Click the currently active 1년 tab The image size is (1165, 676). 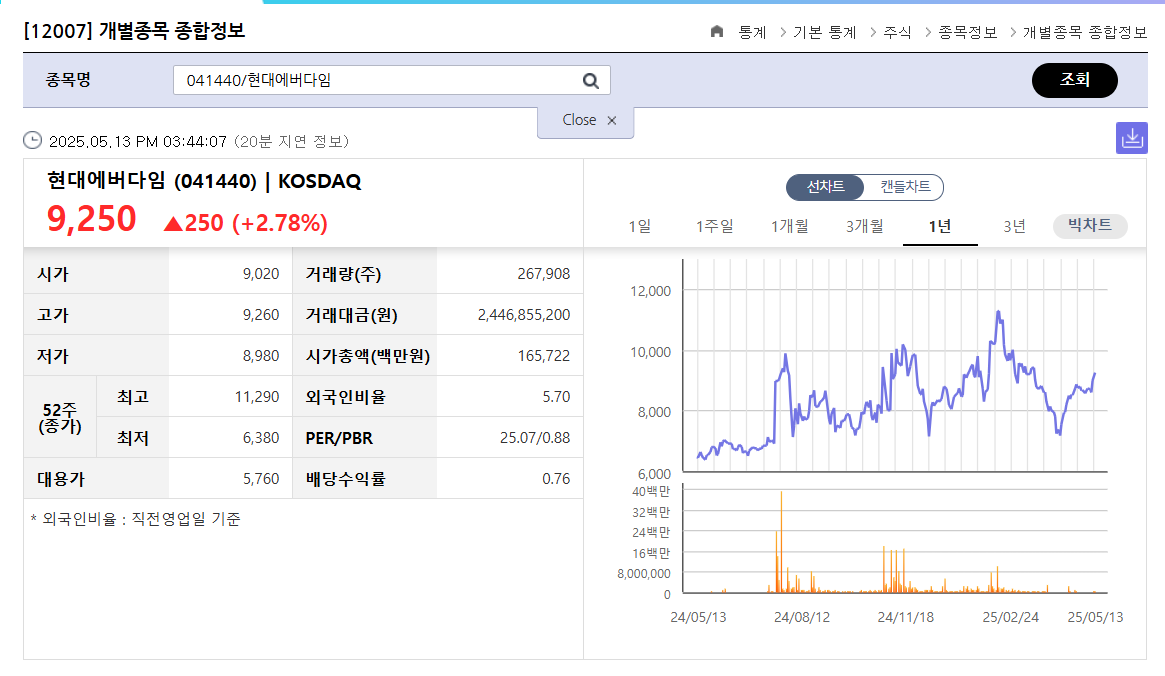(x=939, y=226)
